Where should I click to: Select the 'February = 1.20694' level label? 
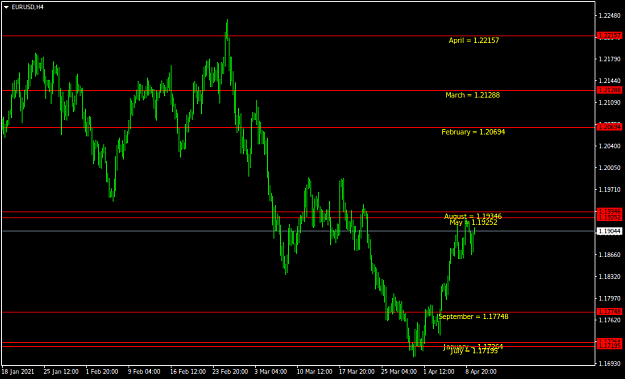click(x=473, y=132)
